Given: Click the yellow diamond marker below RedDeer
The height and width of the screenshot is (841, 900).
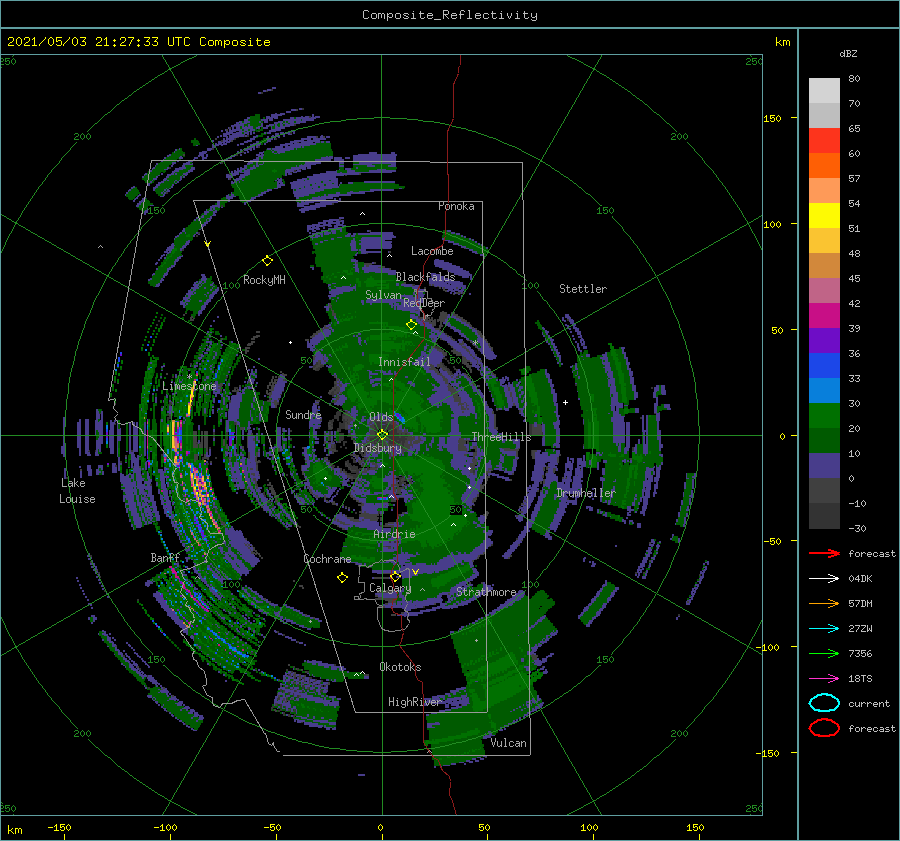Looking at the screenshot, I should point(412,325).
